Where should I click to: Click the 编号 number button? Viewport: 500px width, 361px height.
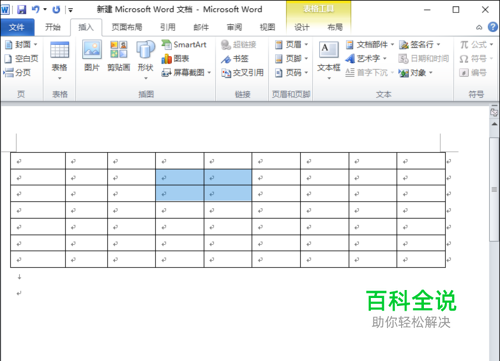coord(473,72)
